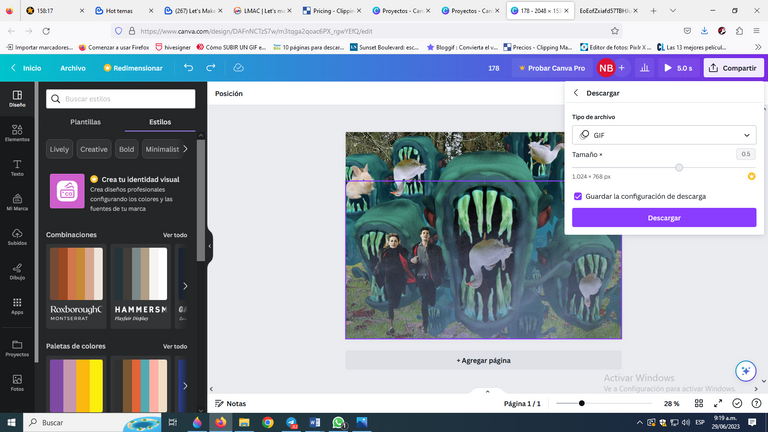Image resolution: width=768 pixels, height=432 pixels.
Task: Reload the browser page
Action: [x=46, y=31]
